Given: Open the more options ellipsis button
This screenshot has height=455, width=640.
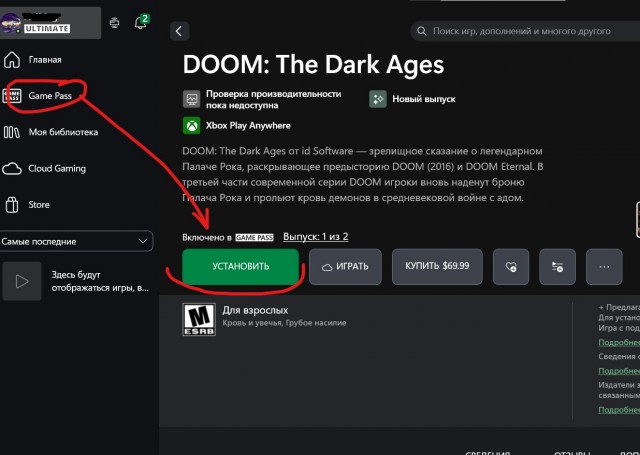Looking at the screenshot, I should 604,267.
